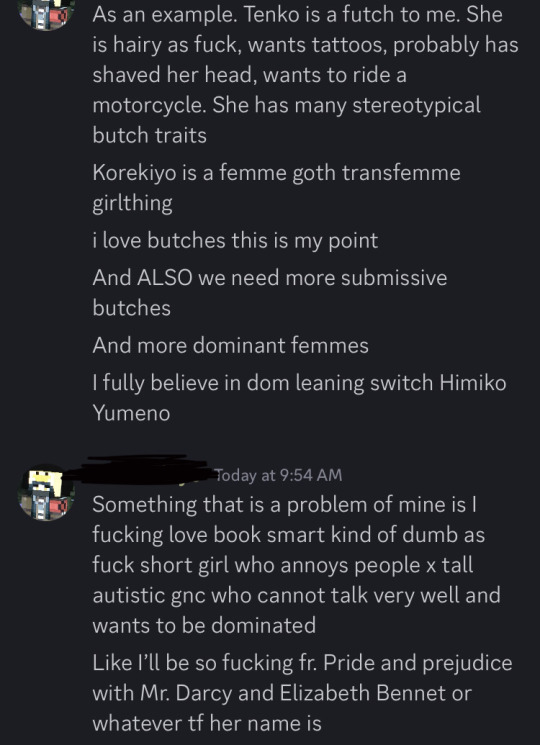Select the 'As an example. Tenko' message
The height and width of the screenshot is (745, 540).
[x=305, y=75]
